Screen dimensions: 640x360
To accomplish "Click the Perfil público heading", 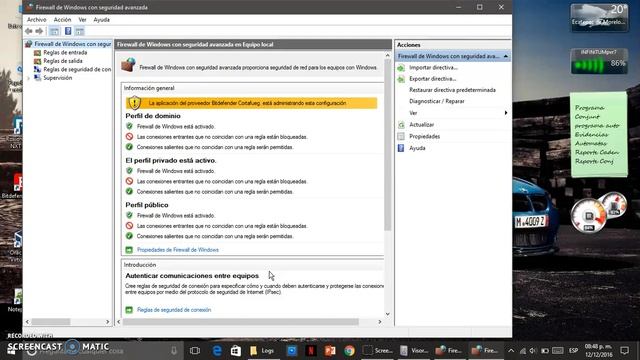I will tap(147, 205).
